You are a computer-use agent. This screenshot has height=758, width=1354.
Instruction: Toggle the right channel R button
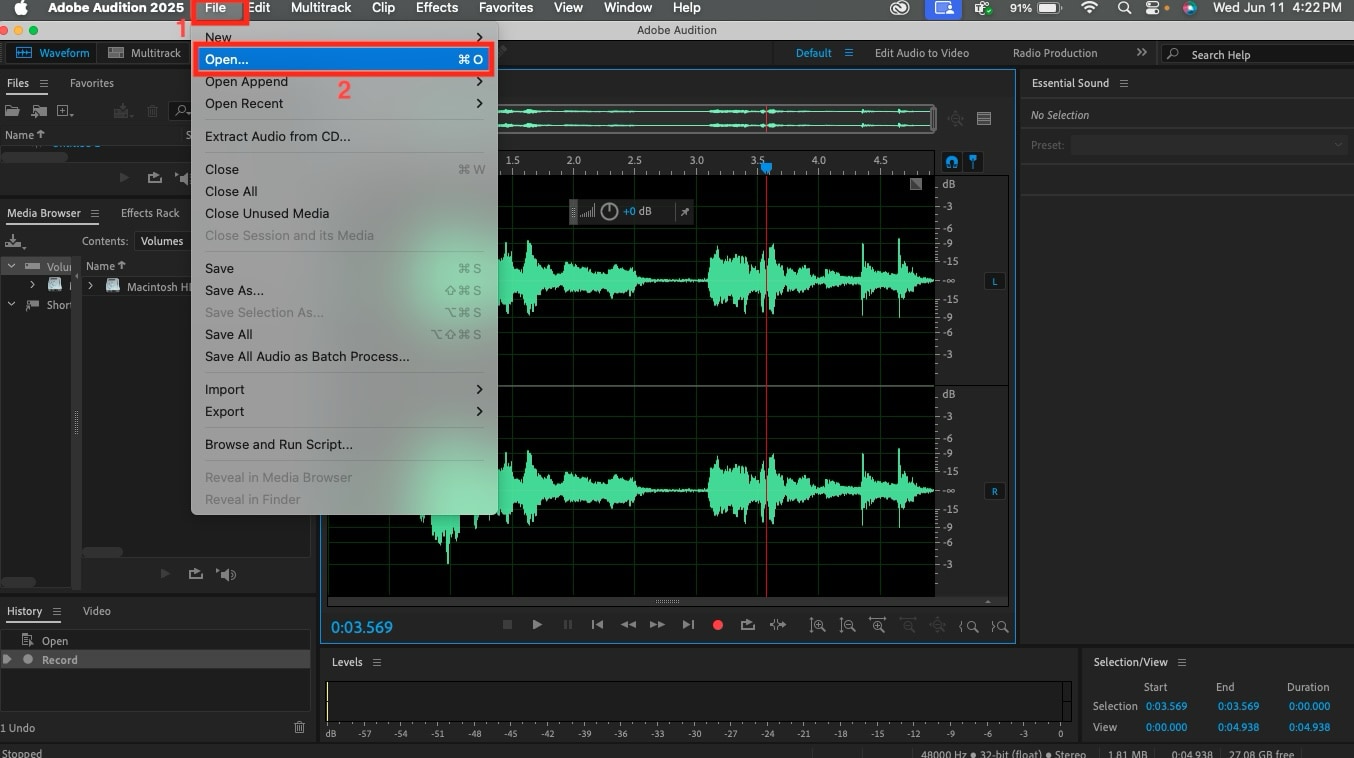coord(995,491)
